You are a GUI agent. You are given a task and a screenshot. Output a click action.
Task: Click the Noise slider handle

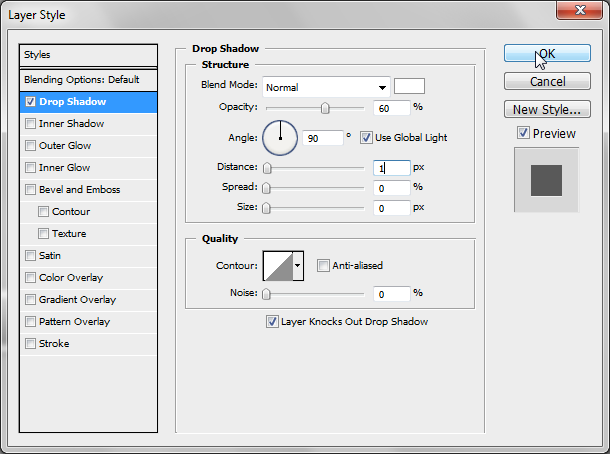[x=266, y=294]
